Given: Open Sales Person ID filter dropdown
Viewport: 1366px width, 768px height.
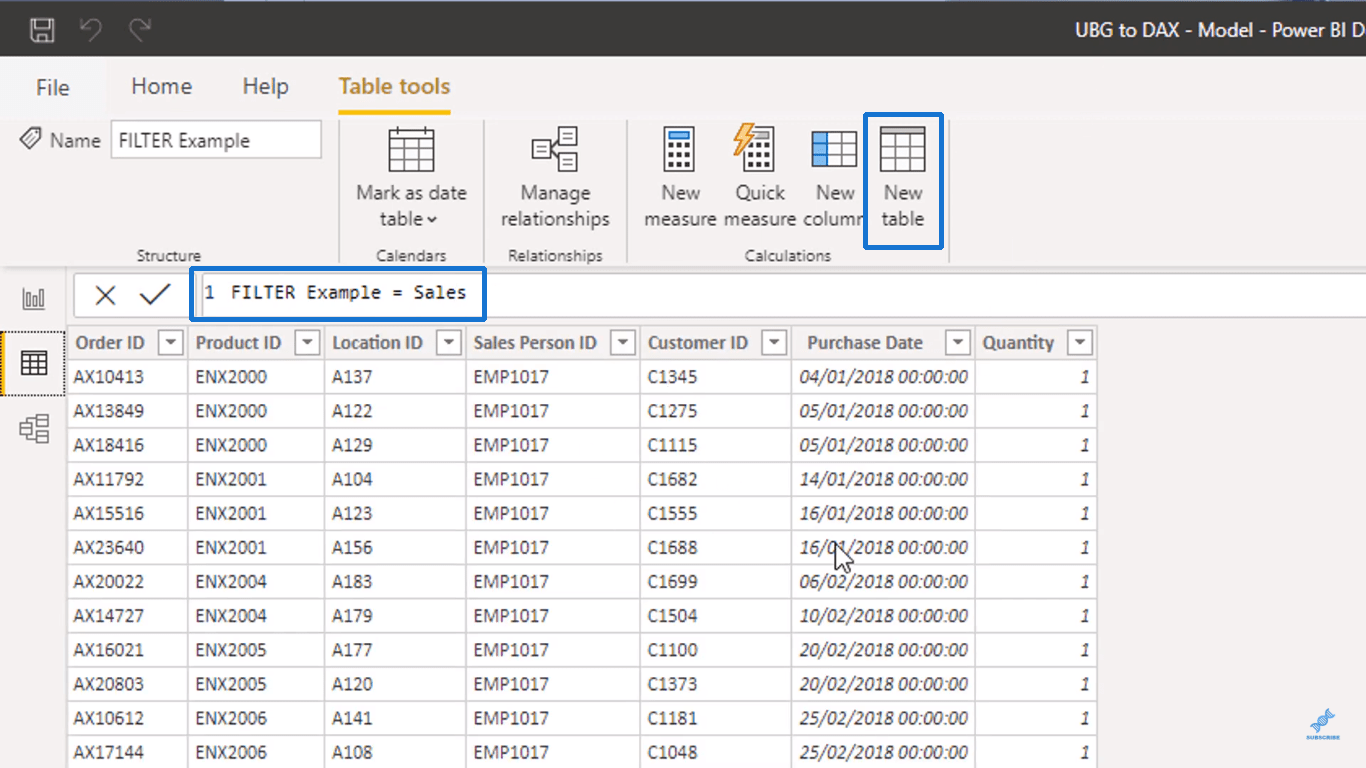Looking at the screenshot, I should (x=623, y=343).
